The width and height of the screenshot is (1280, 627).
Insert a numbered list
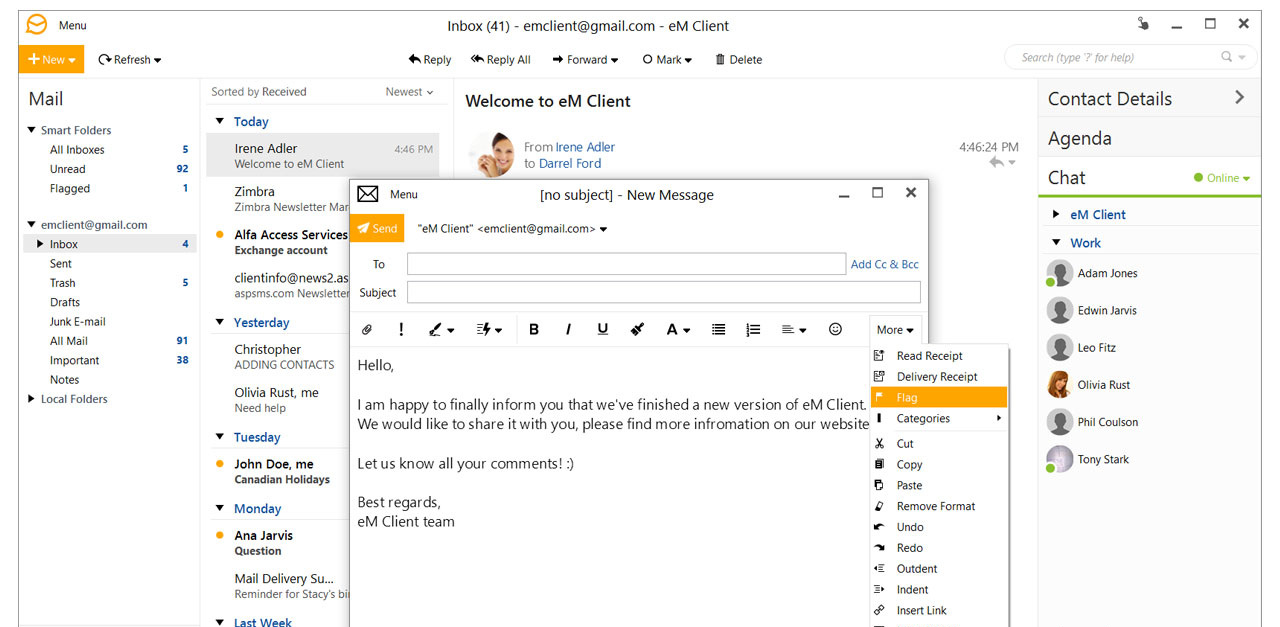[x=753, y=329]
